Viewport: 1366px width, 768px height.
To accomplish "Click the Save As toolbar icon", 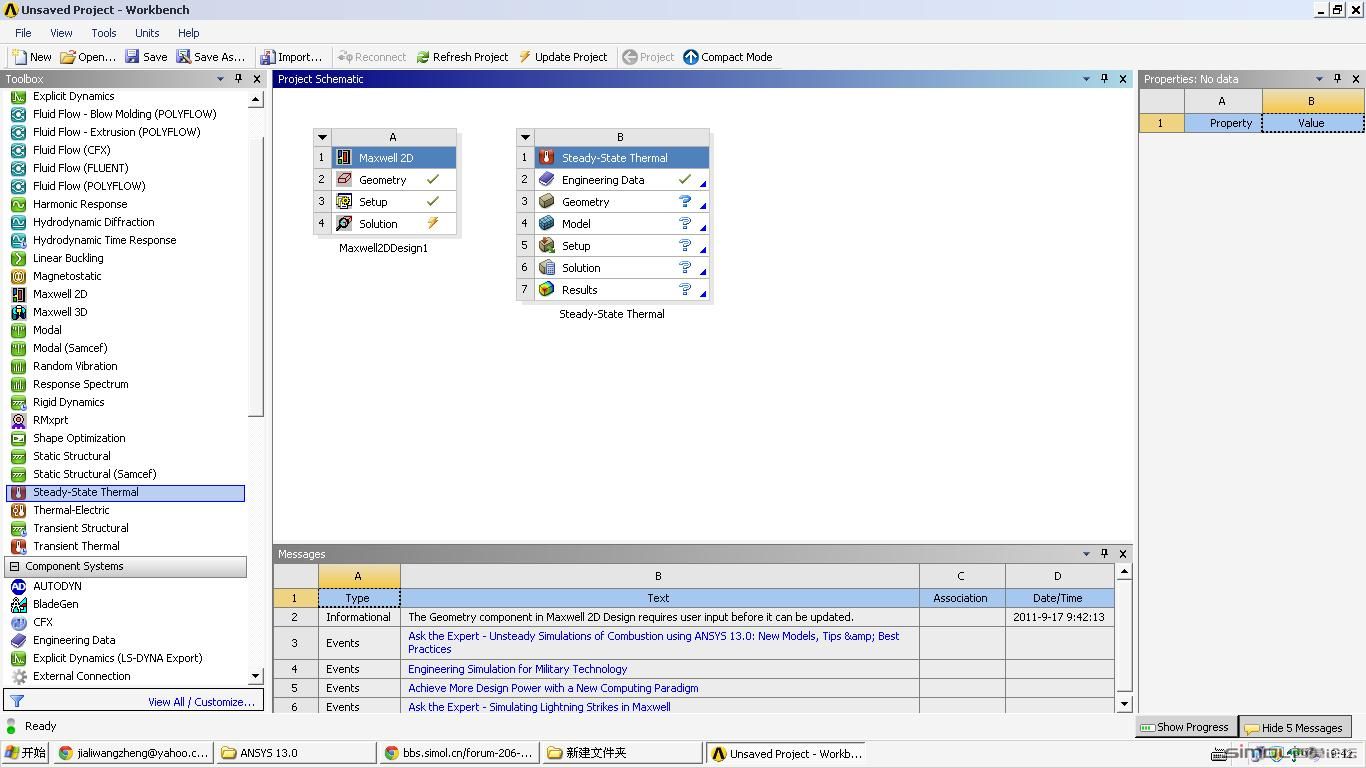I will pos(184,57).
